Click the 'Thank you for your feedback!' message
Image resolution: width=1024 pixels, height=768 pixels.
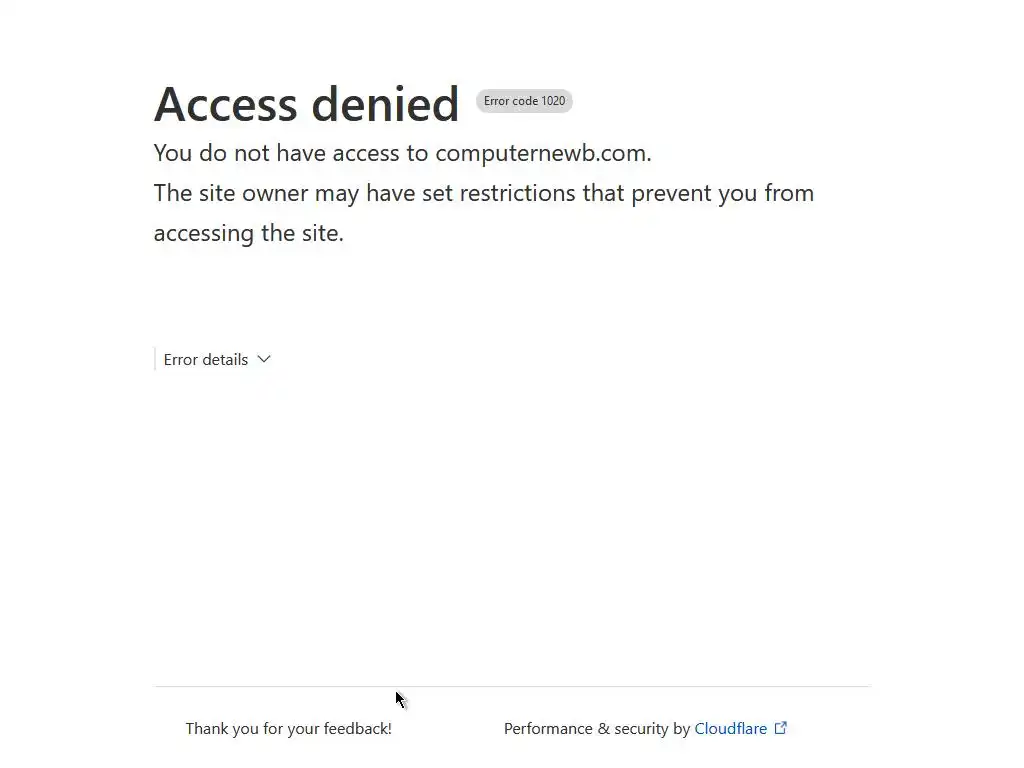(289, 728)
